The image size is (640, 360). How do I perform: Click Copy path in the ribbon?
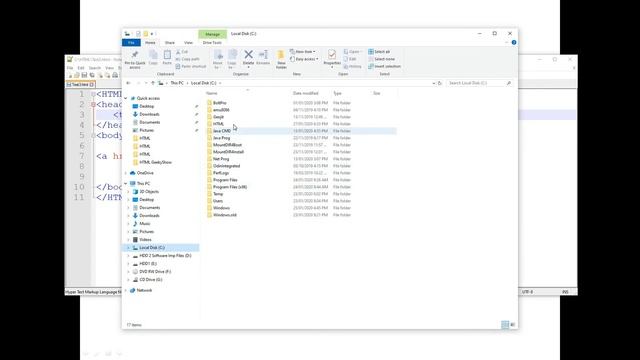pyautogui.click(x=188, y=59)
